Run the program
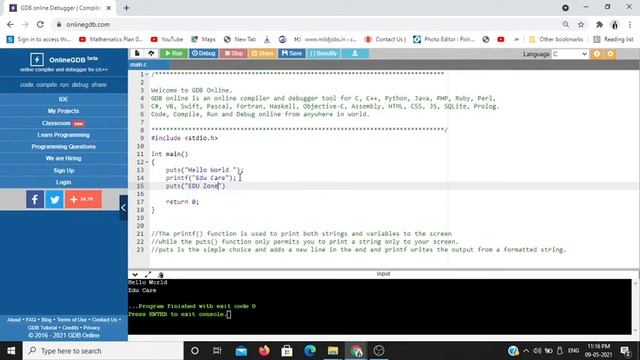 point(174,53)
